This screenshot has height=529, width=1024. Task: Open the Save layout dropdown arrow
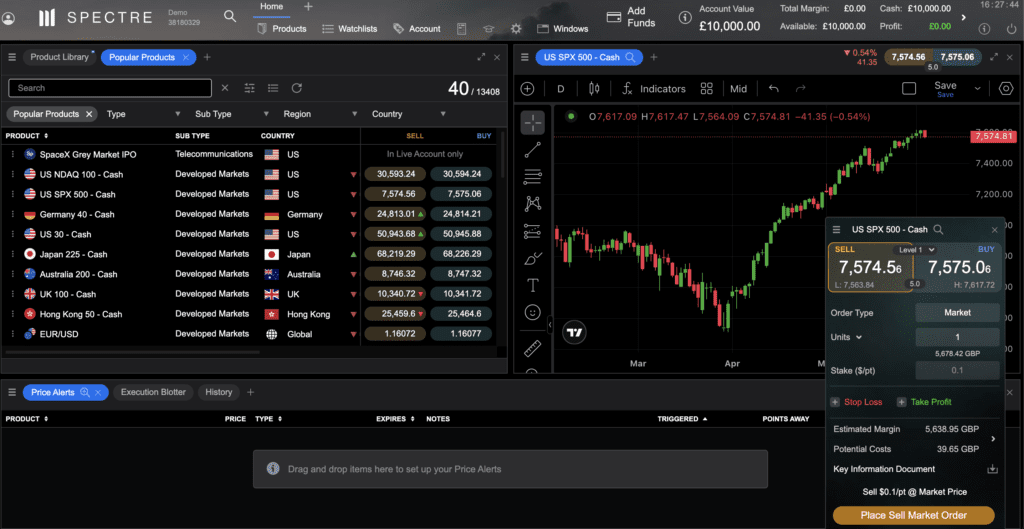[x=978, y=89]
